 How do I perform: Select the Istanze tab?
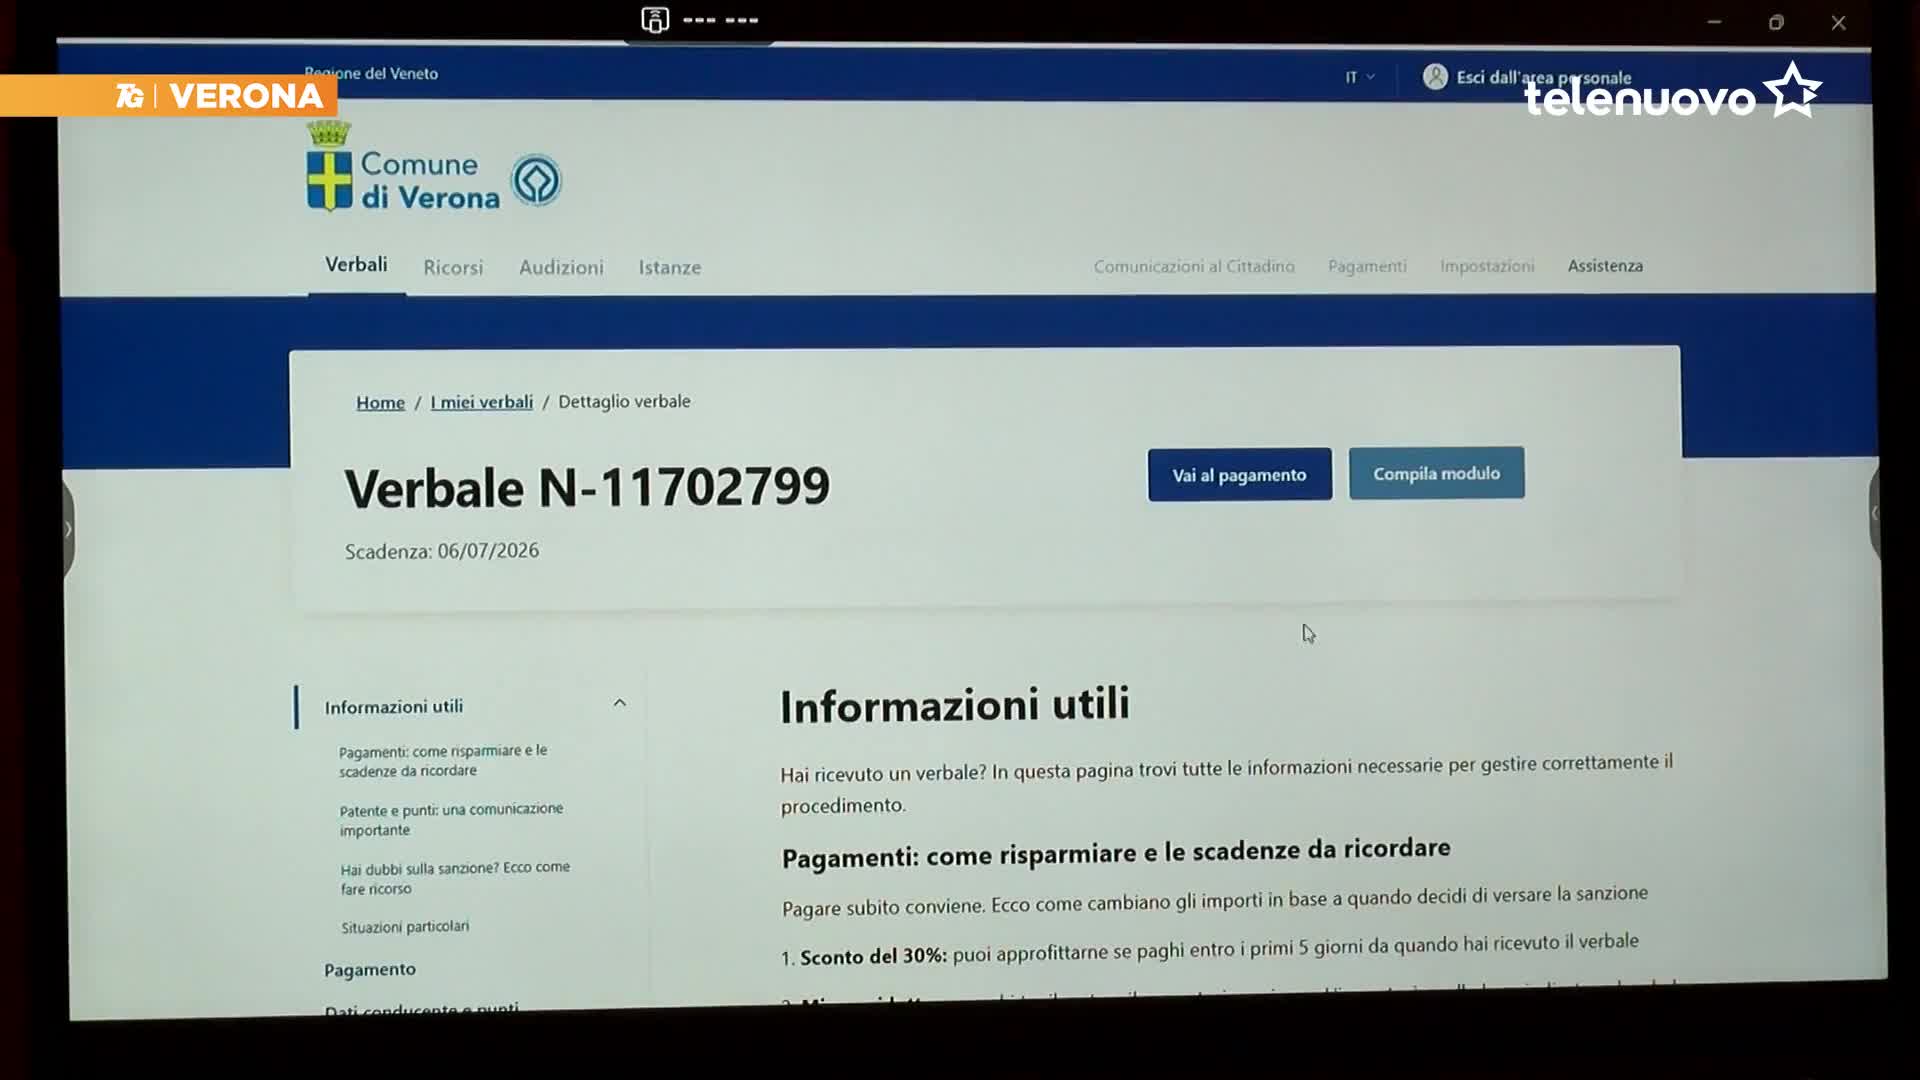670,268
